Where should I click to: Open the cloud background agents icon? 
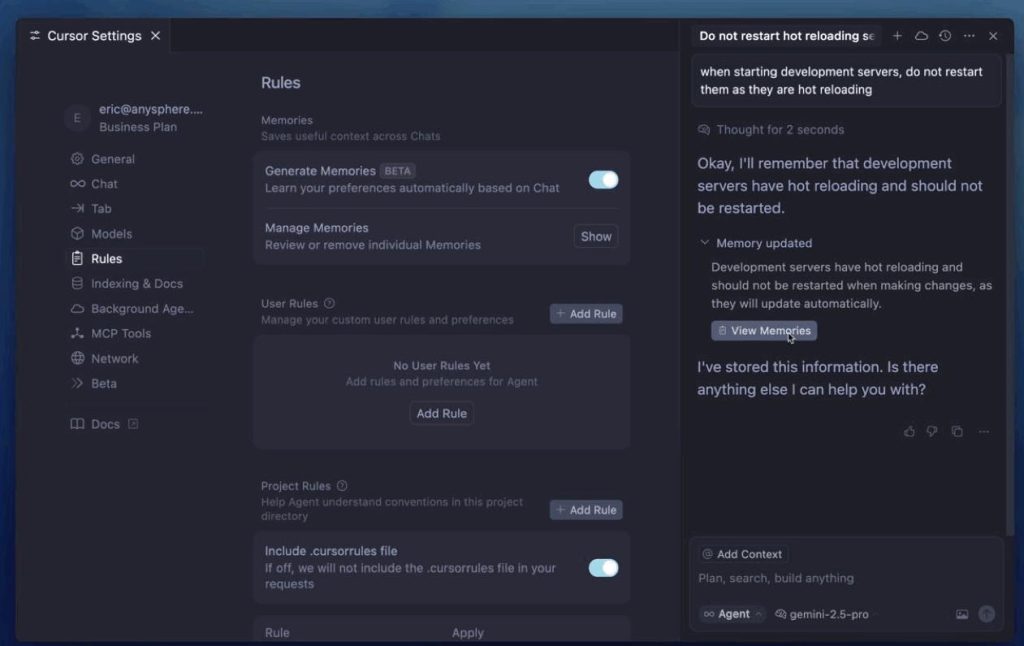tap(921, 36)
